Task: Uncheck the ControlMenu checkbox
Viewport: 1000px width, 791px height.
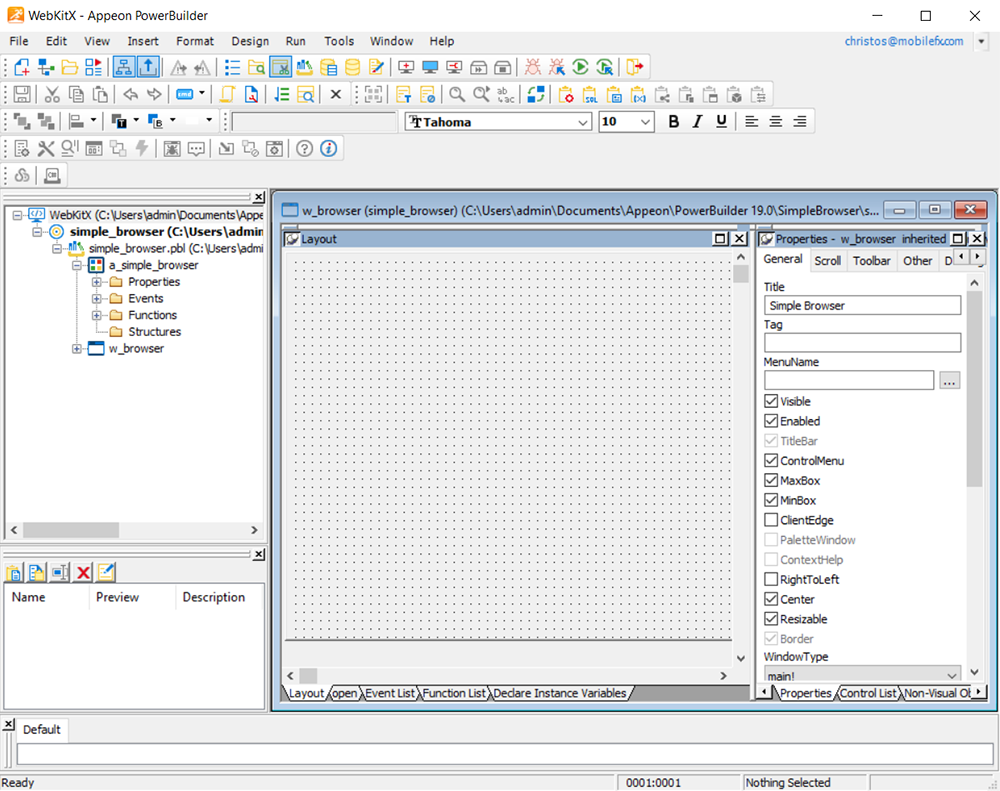Action: pyautogui.click(x=771, y=461)
